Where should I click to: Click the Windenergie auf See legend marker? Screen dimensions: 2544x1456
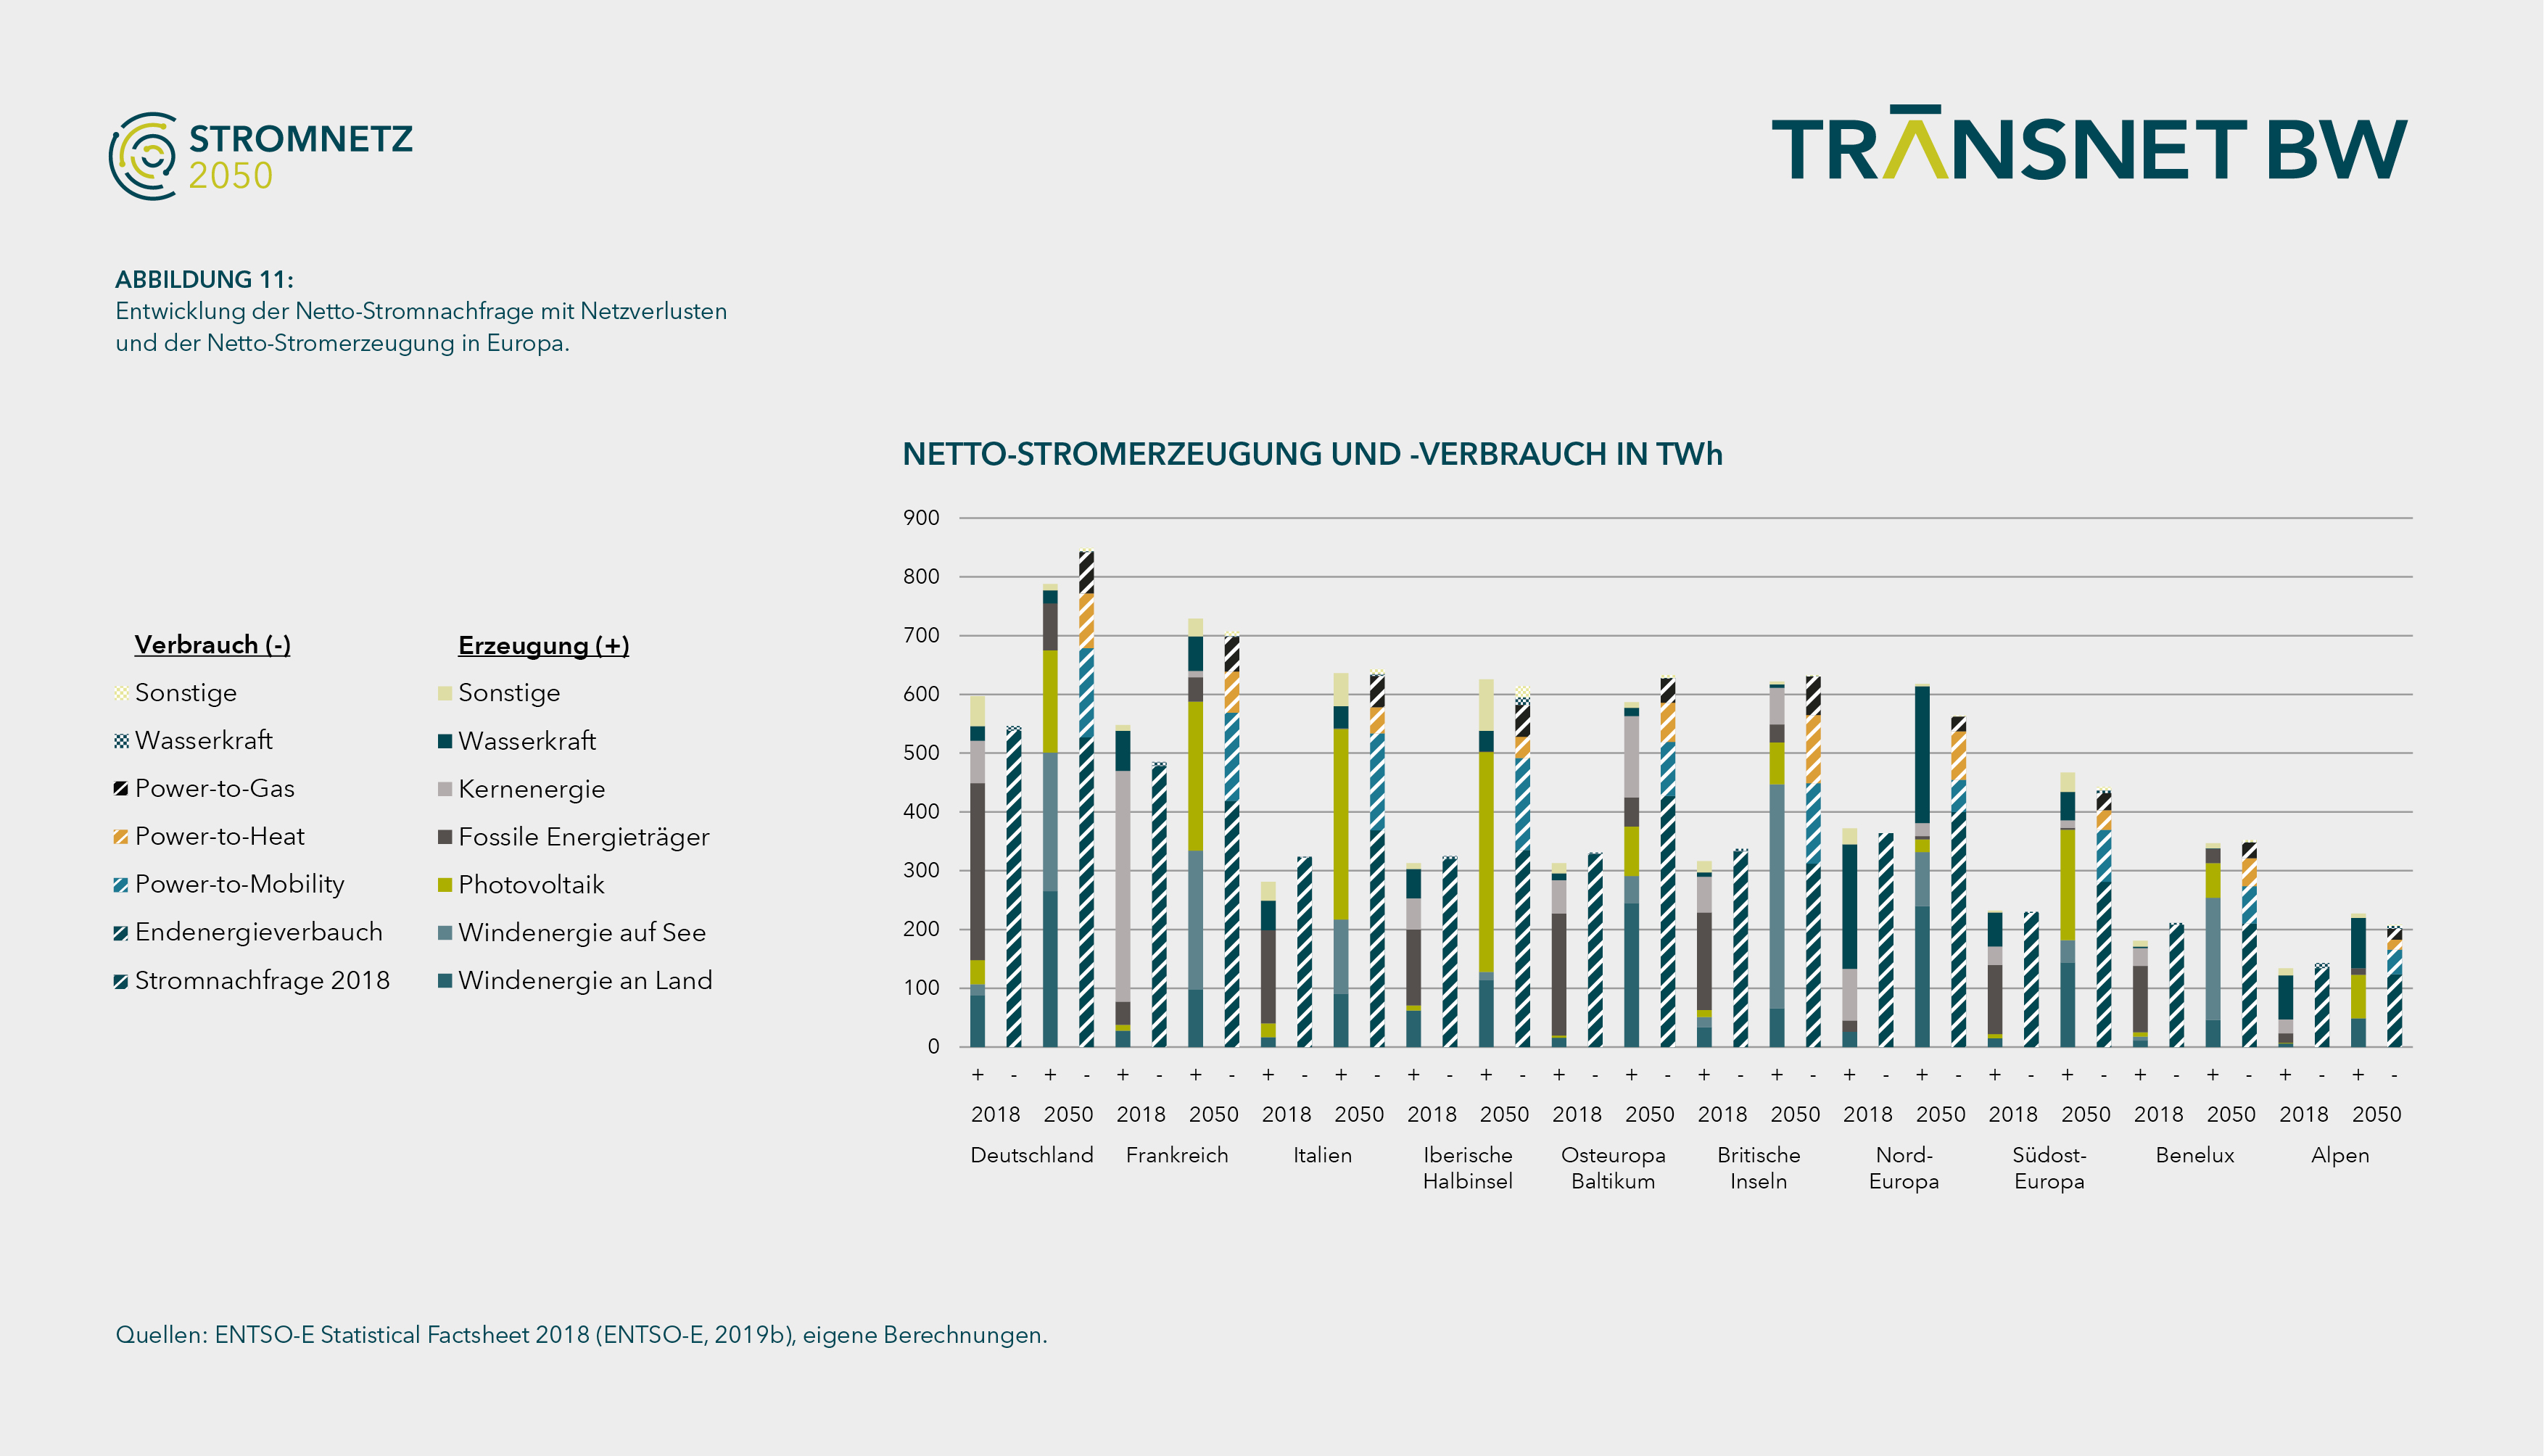[445, 933]
